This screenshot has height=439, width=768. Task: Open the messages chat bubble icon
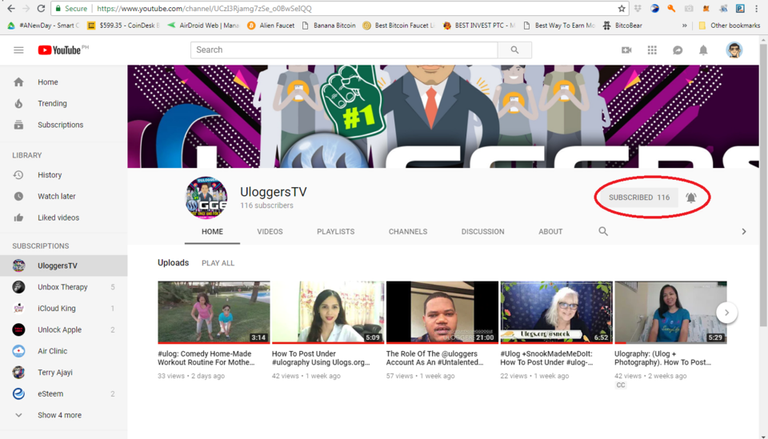[678, 50]
